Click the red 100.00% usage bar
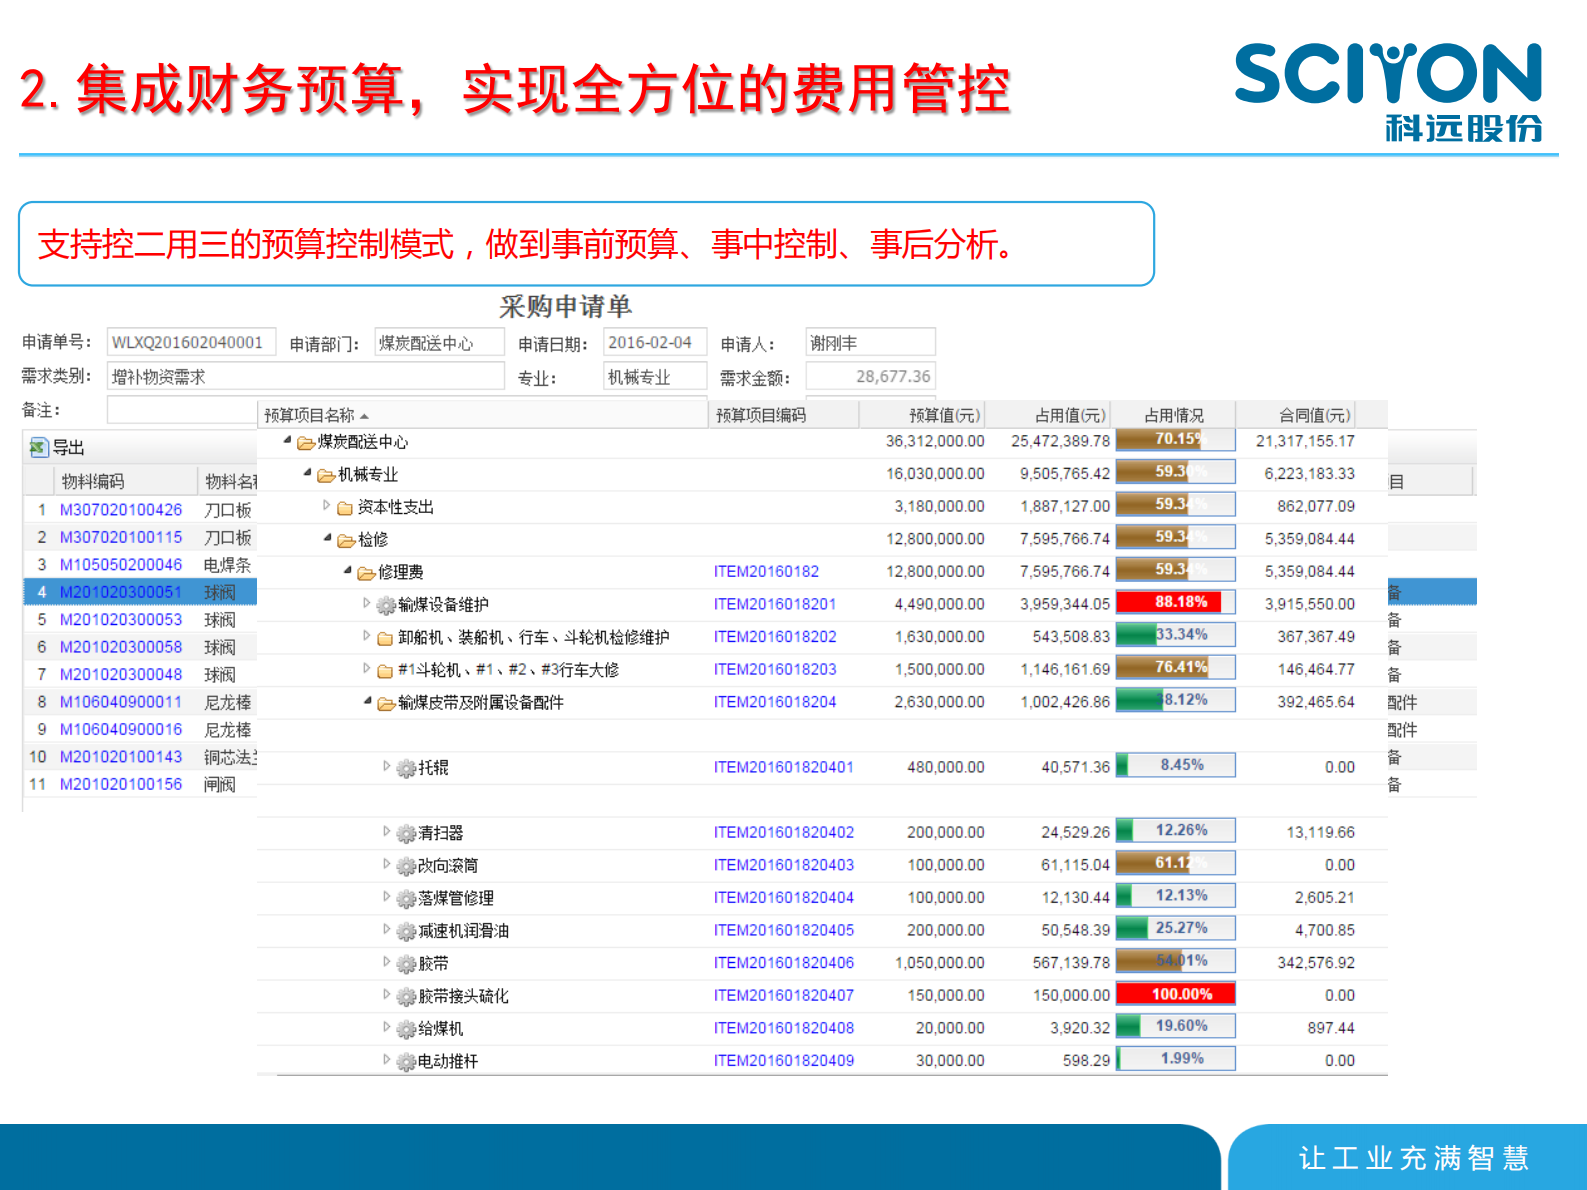The height and width of the screenshot is (1190, 1587). click(1175, 994)
